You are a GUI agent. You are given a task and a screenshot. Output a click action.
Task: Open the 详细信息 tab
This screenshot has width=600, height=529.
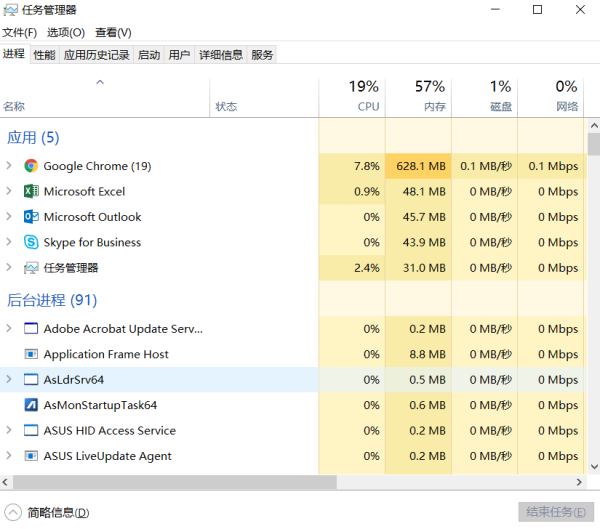tap(221, 55)
